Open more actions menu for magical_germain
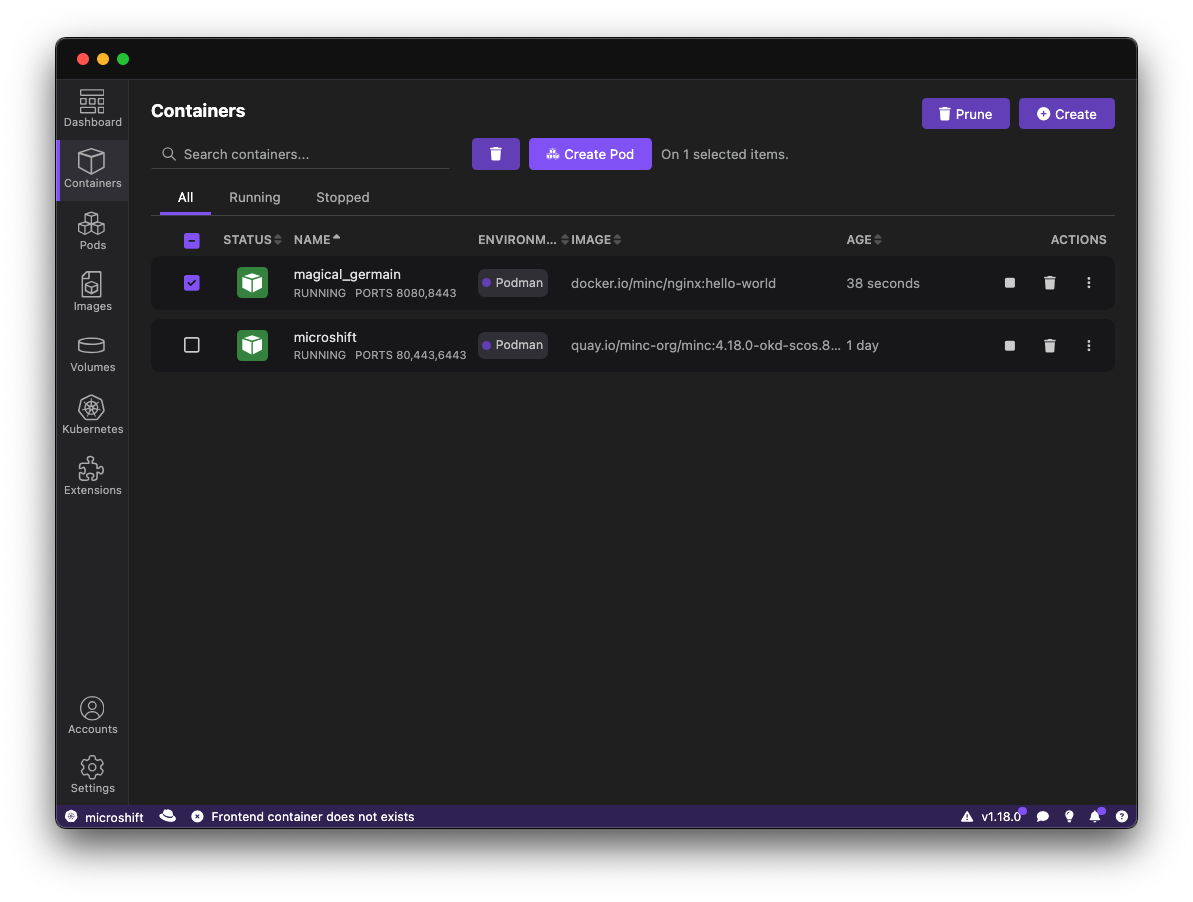 coord(1089,283)
